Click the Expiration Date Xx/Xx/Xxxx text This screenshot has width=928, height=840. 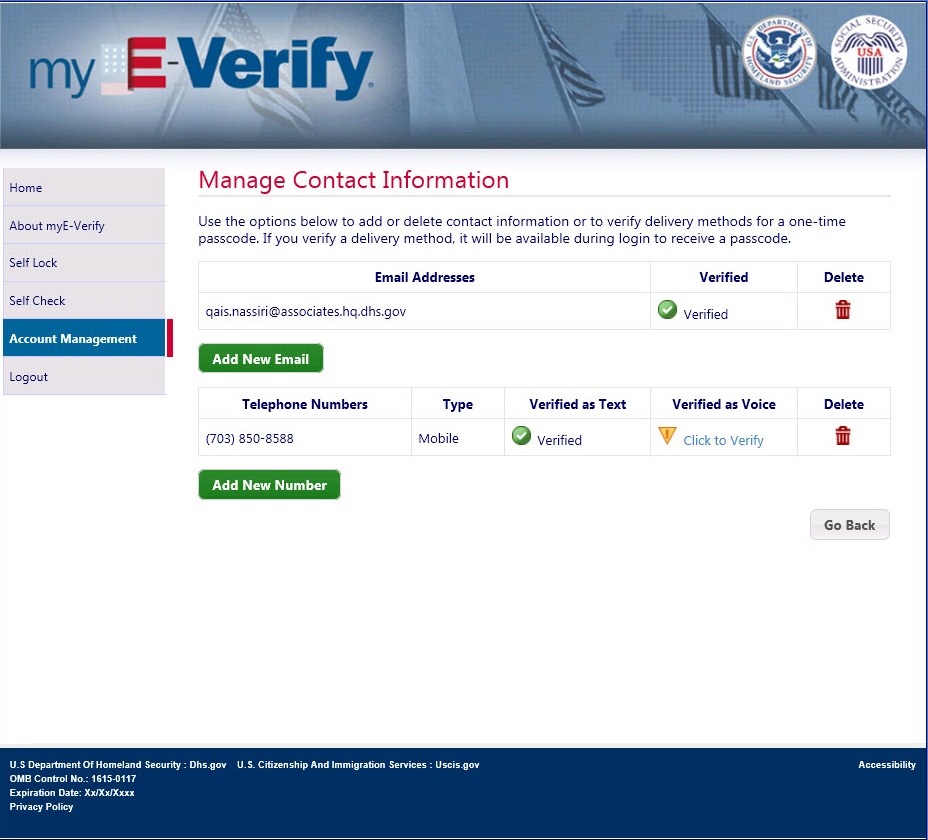(72, 793)
